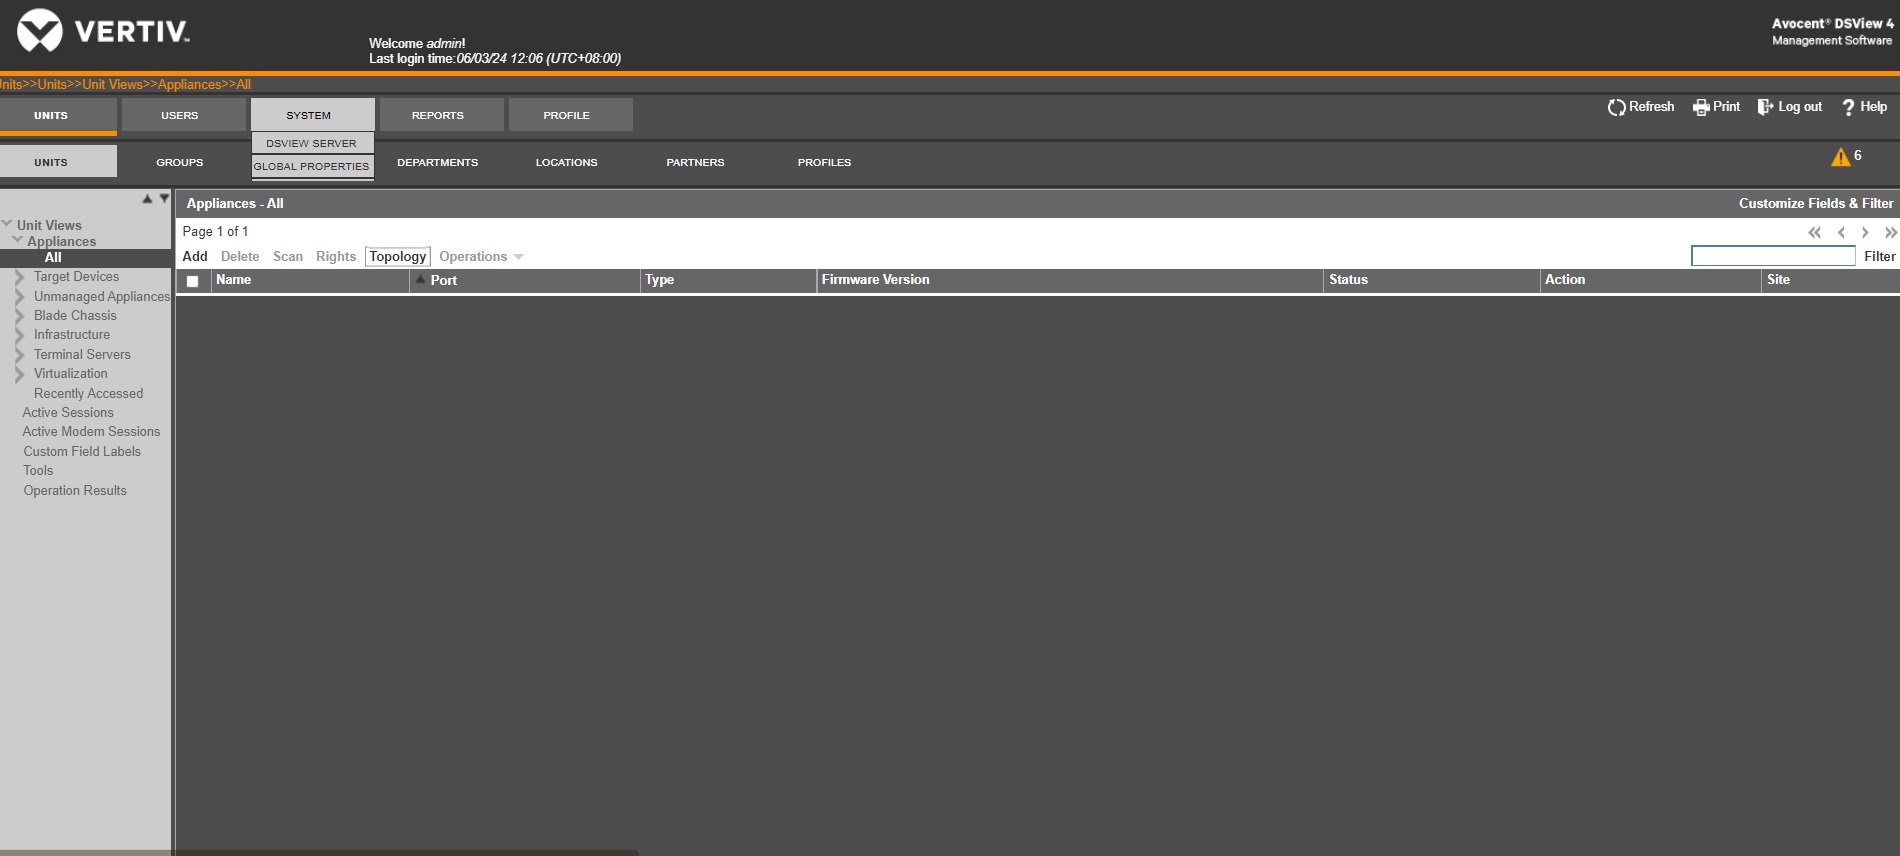Viewport: 1900px width, 856px height.
Task: Click the Vertiv logo icon
Action: pyautogui.click(x=40, y=30)
